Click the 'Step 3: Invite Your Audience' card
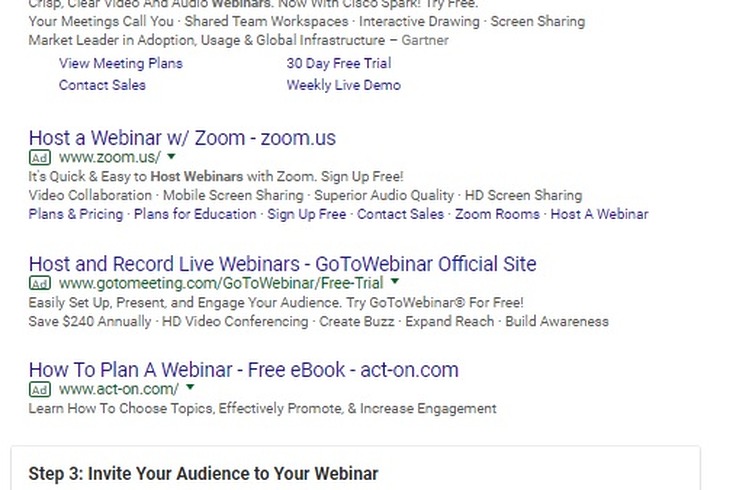The height and width of the screenshot is (490, 736). click(x=355, y=472)
